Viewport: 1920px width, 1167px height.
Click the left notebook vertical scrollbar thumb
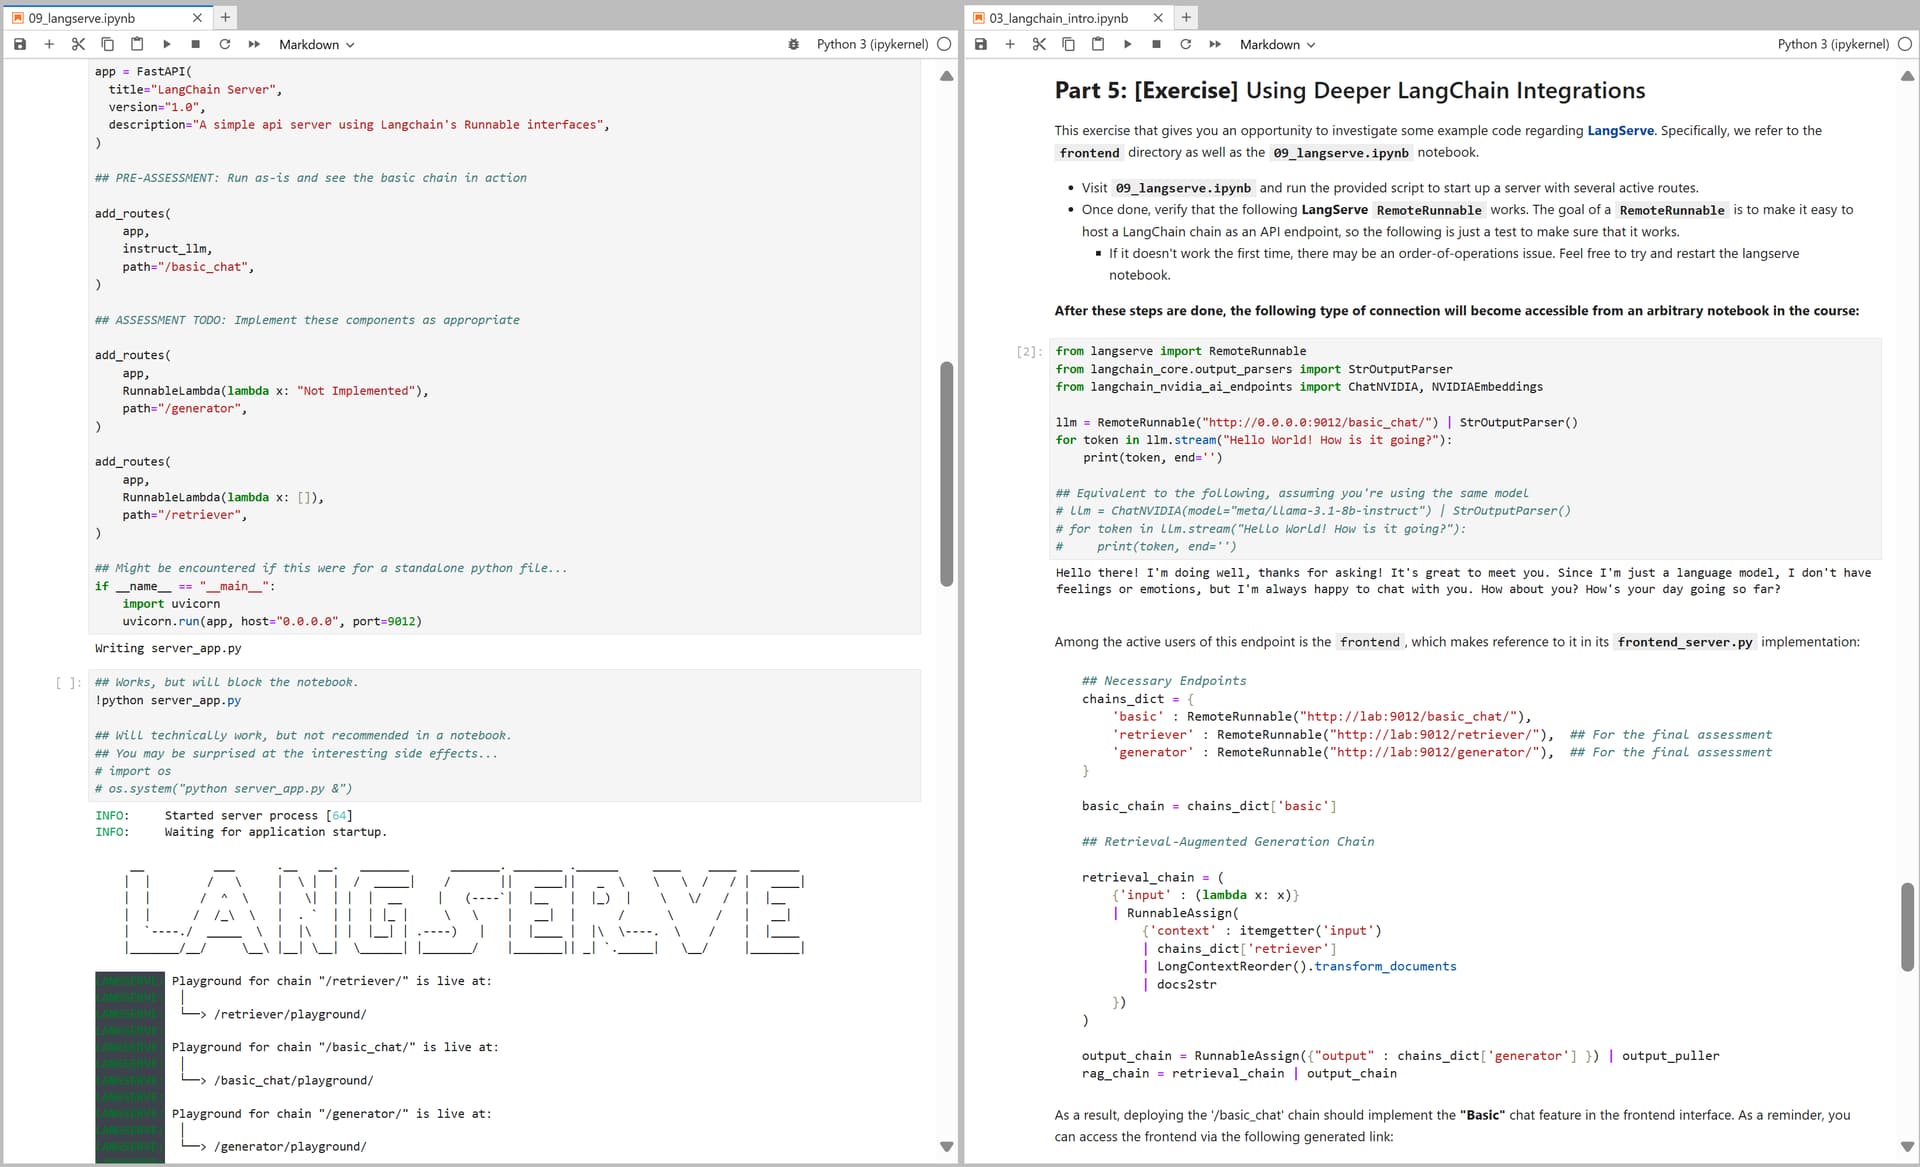point(946,473)
